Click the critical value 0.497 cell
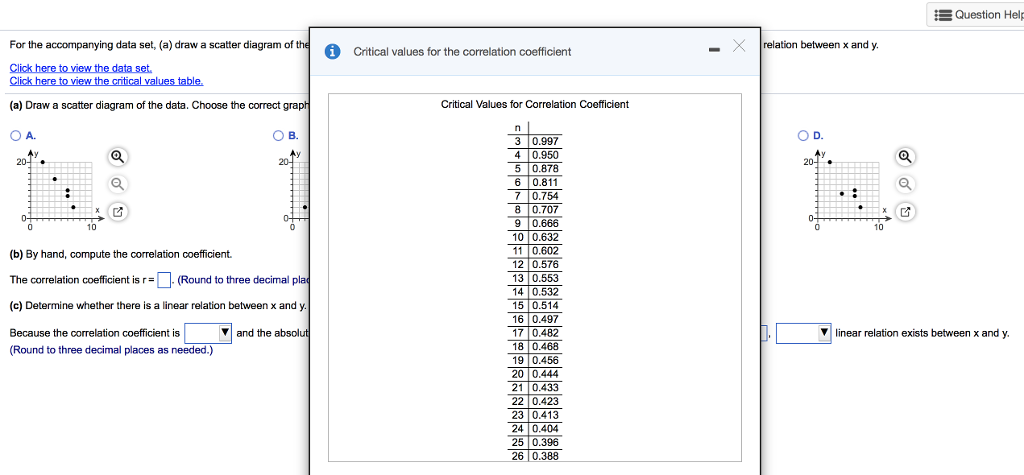 (x=545, y=319)
